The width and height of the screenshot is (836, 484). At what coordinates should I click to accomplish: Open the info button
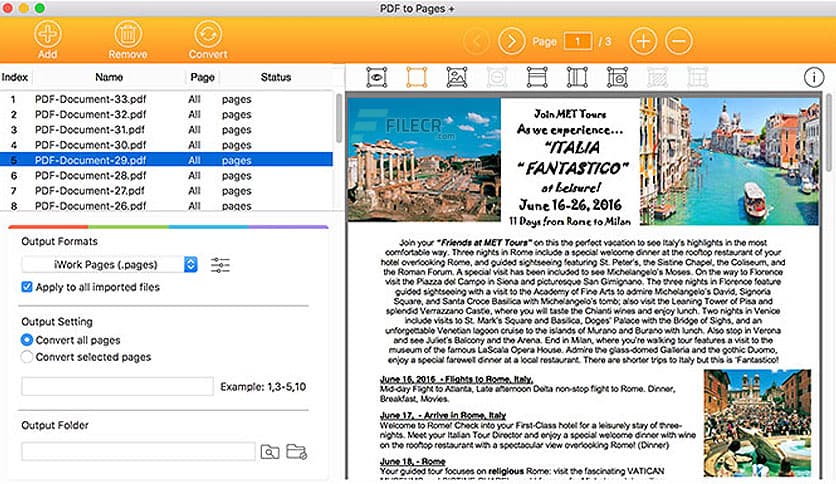(814, 78)
